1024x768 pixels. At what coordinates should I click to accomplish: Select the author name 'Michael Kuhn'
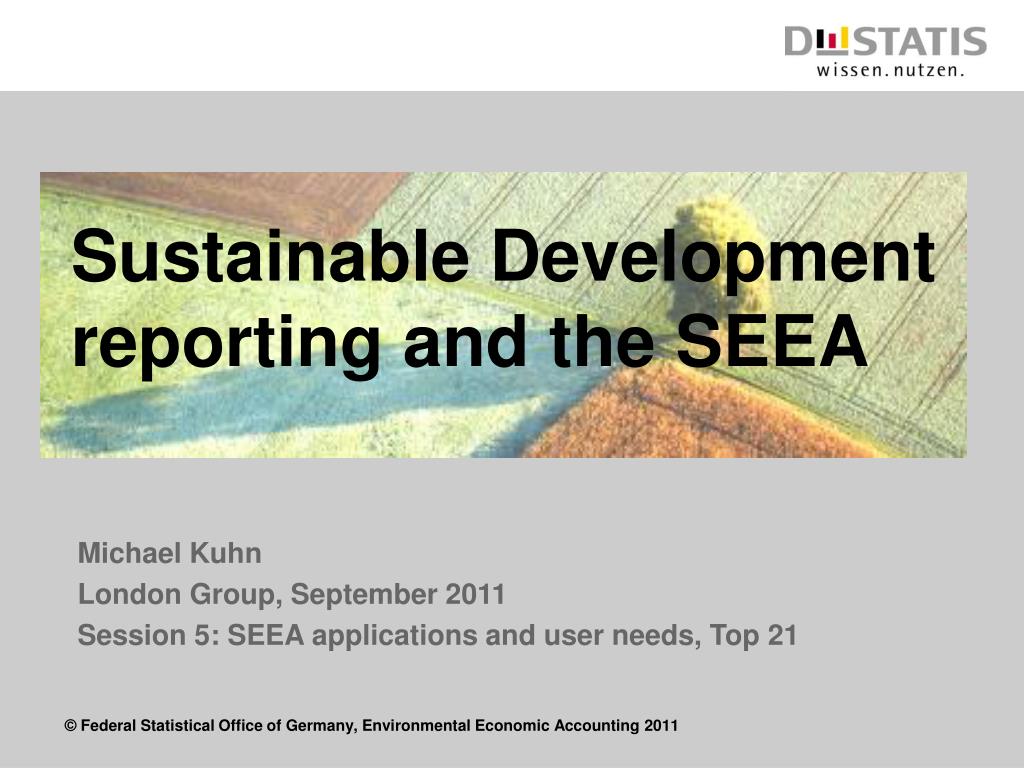(x=170, y=553)
